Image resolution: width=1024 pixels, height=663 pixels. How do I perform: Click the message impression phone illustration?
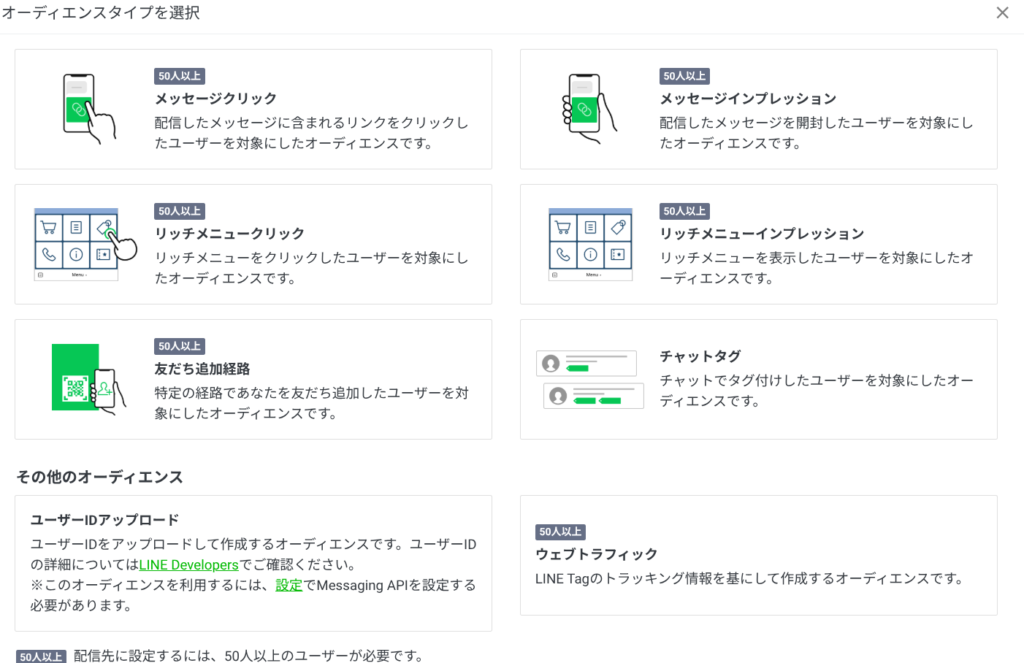(x=588, y=108)
